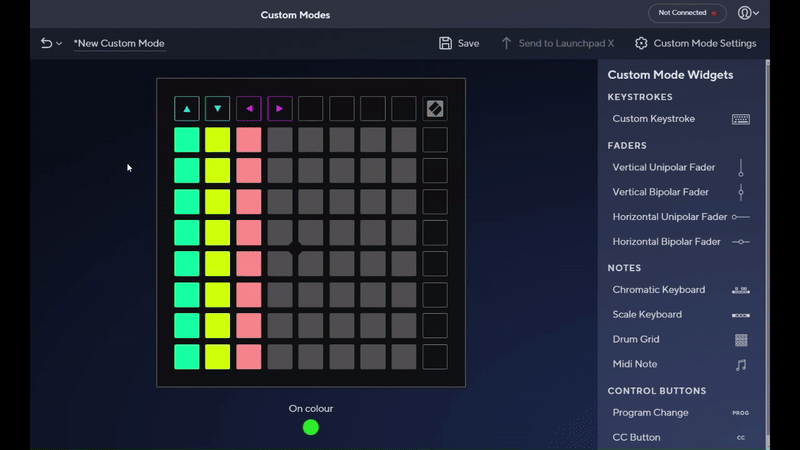Viewport: 800px width, 450px height.
Task: Open Custom Mode Settings gear
Action: coord(642,43)
